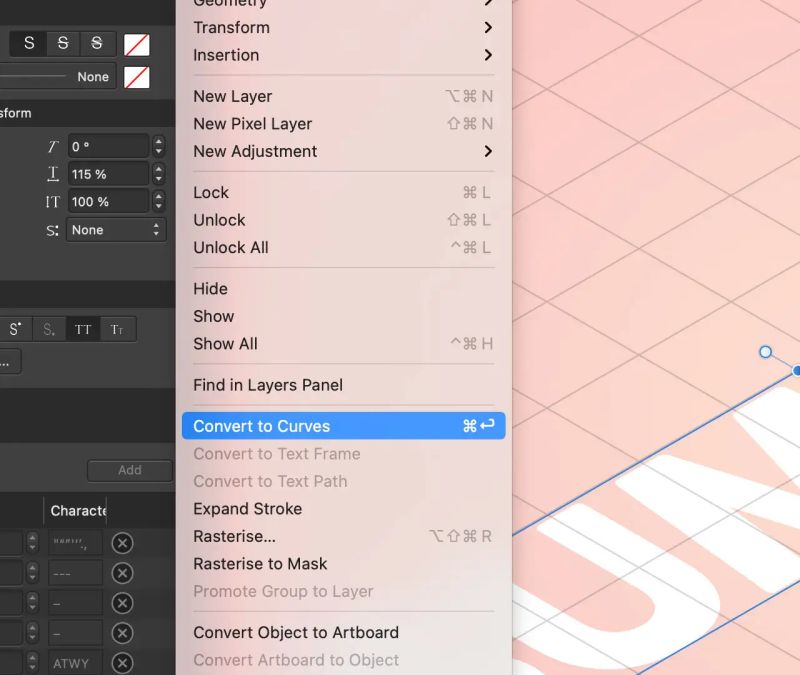
Task: Select New Pixel Layer in the menu
Action: 252,124
